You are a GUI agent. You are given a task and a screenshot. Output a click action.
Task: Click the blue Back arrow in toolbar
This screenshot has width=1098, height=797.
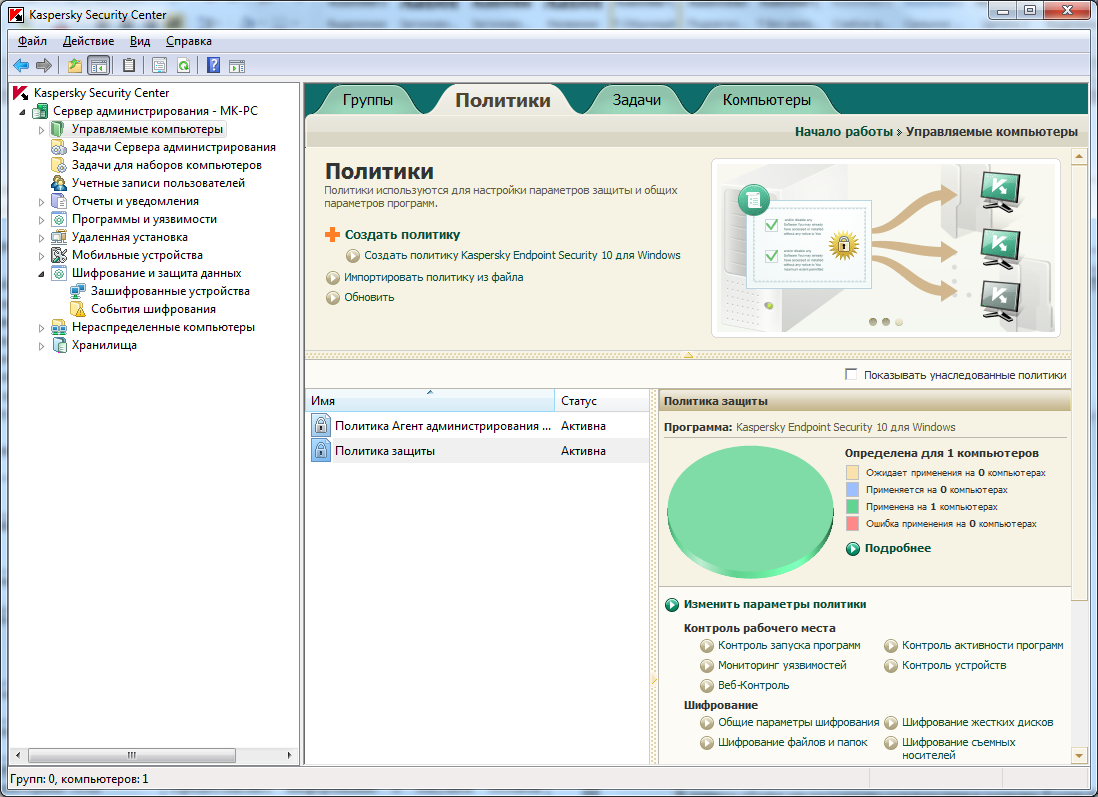tap(20, 66)
